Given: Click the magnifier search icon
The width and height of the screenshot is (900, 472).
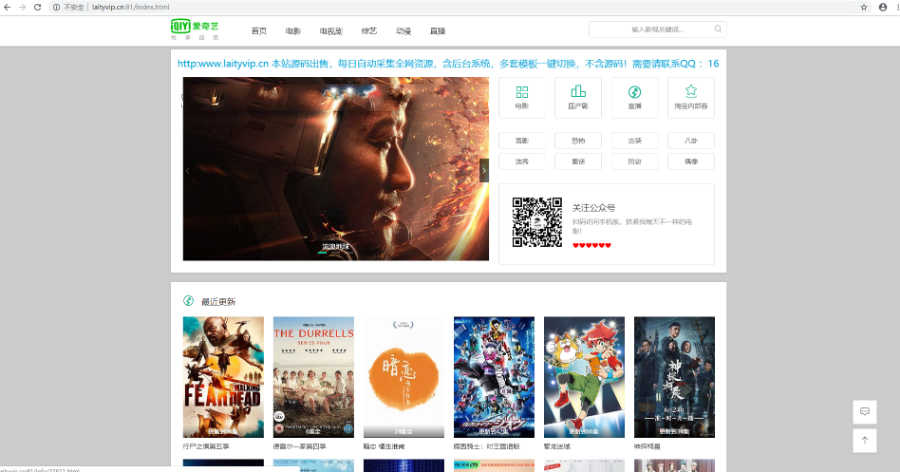Looking at the screenshot, I should point(718,29).
